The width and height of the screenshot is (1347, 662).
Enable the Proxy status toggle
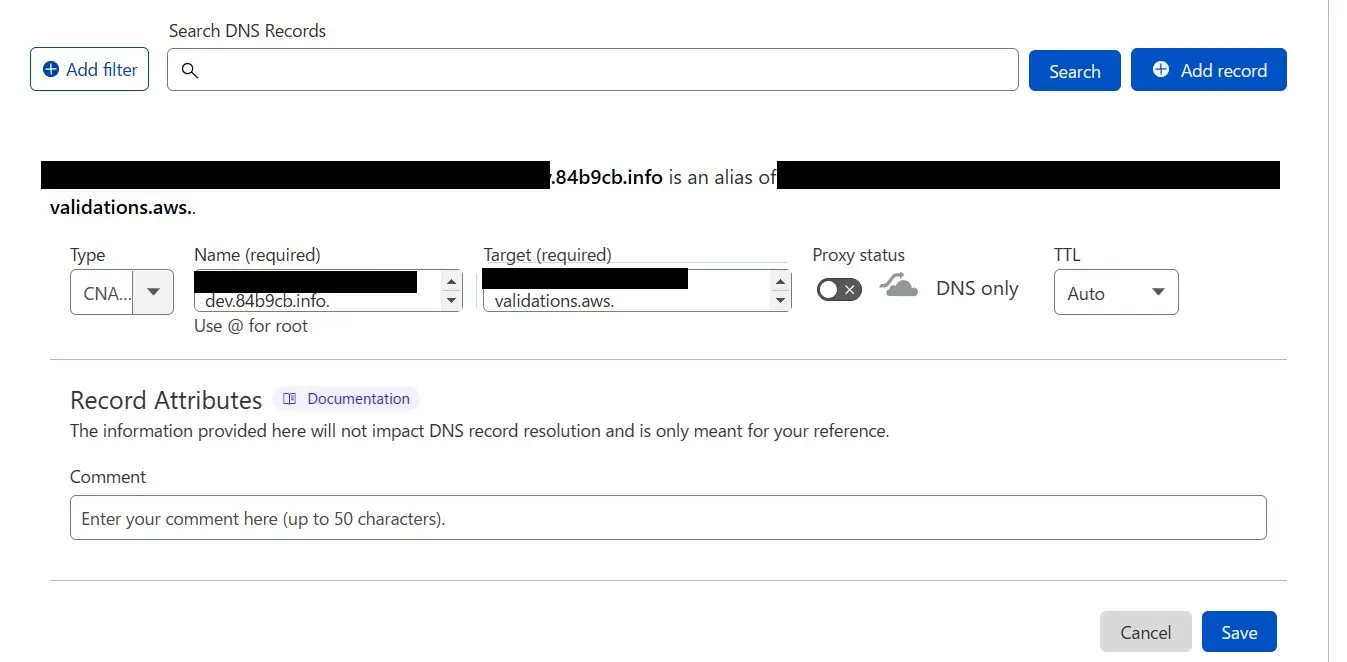(839, 290)
